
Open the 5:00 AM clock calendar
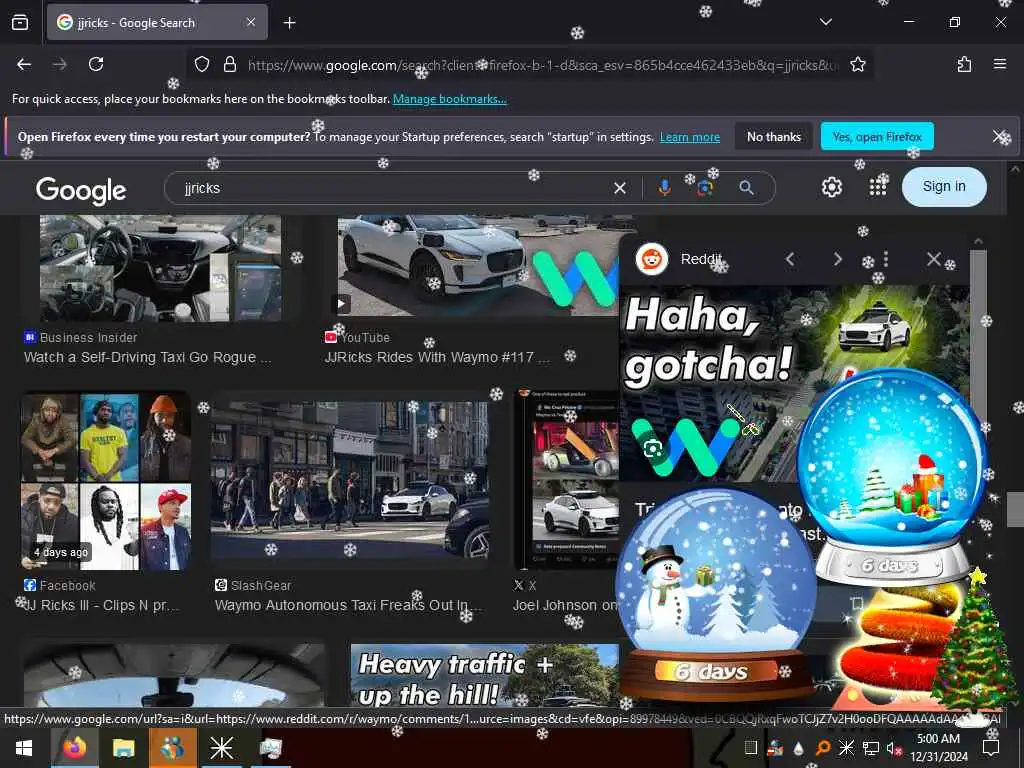tap(938, 748)
